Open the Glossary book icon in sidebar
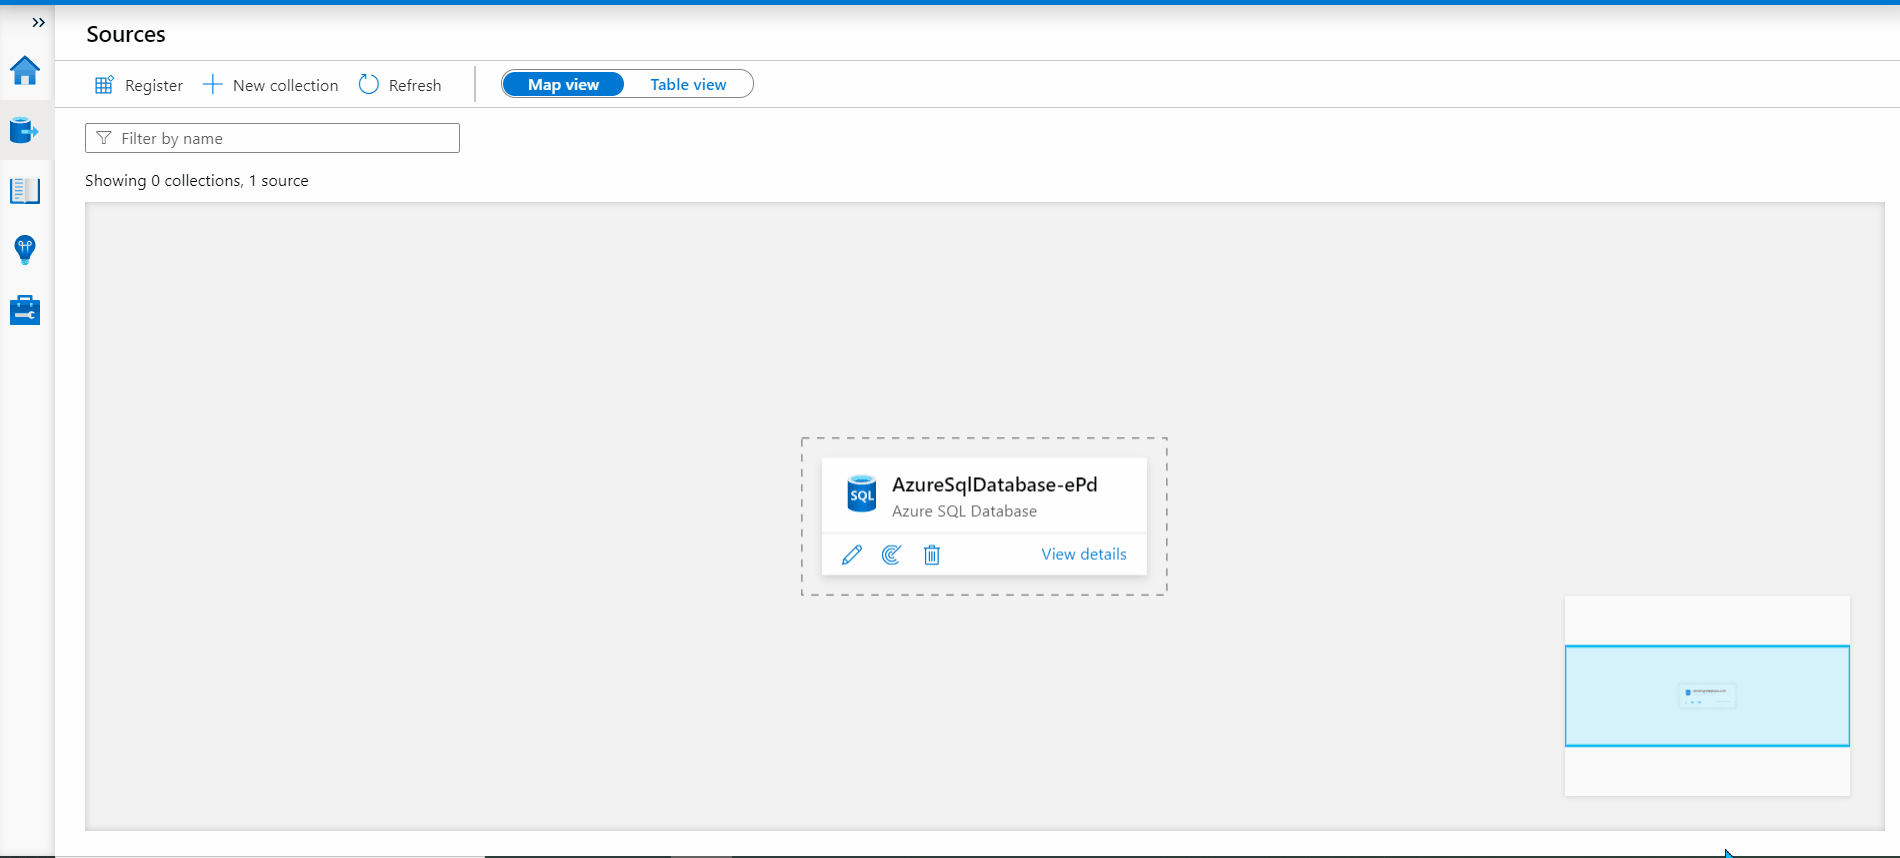The height and width of the screenshot is (858, 1900). click(25, 191)
